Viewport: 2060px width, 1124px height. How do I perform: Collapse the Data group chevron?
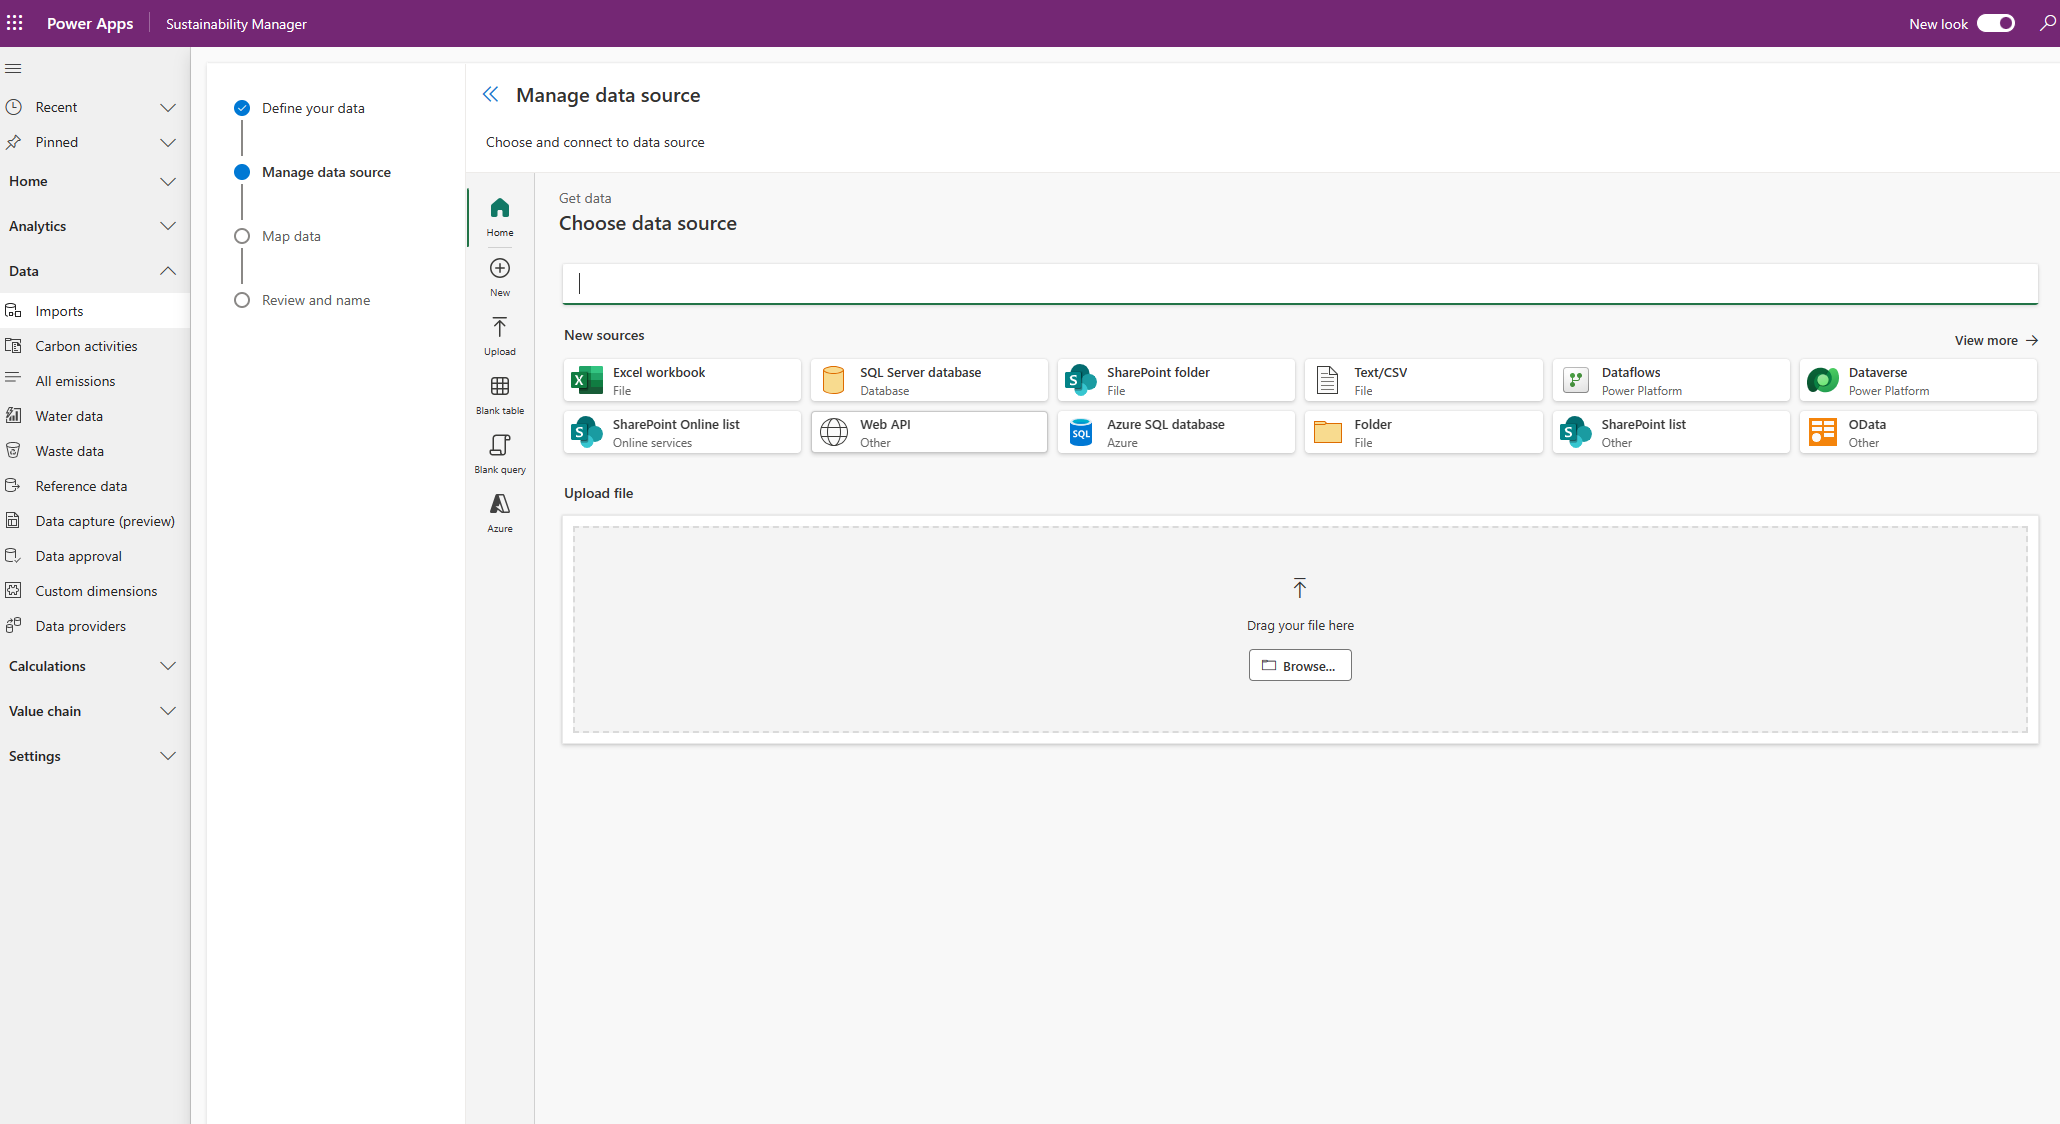click(168, 271)
